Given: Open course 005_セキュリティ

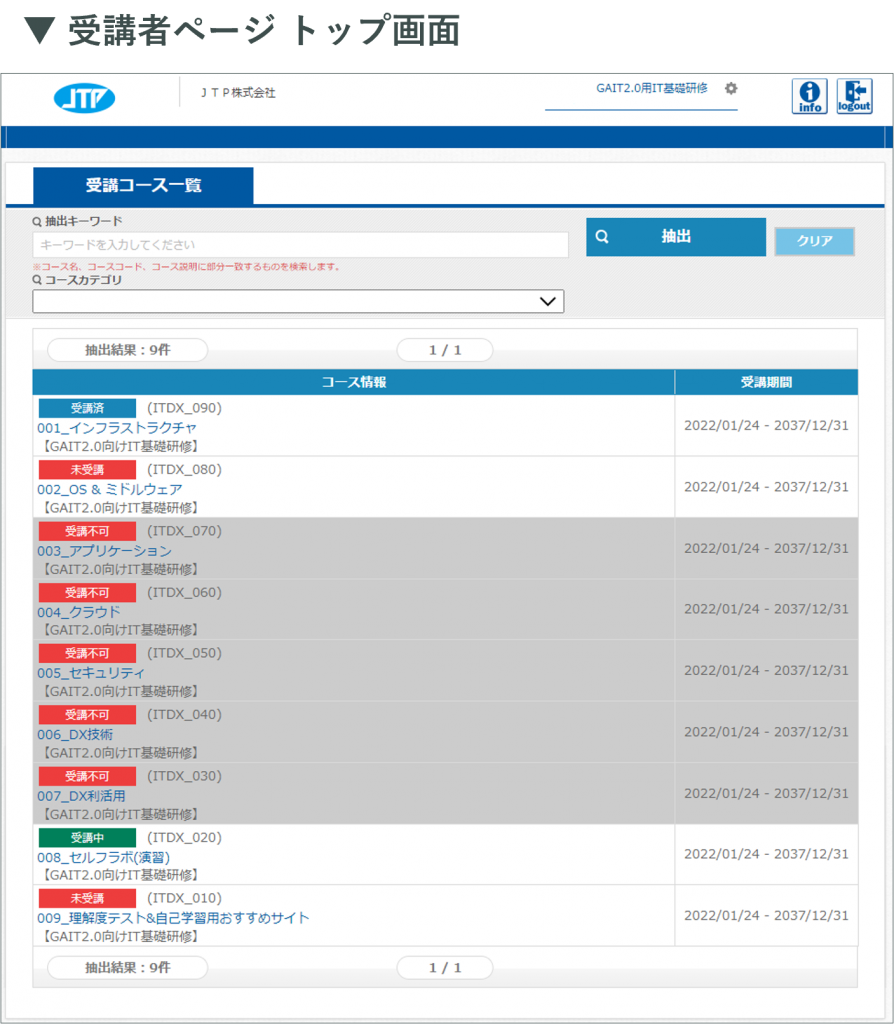Looking at the screenshot, I should [91, 673].
